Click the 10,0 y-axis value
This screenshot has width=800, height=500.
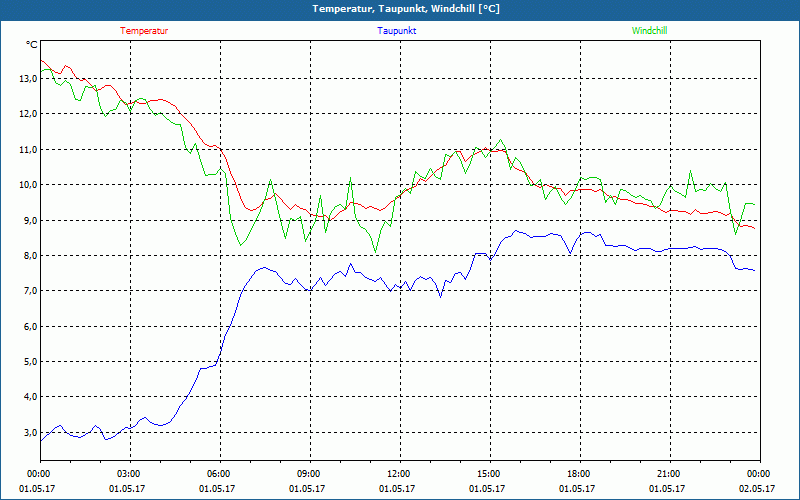pos(29,185)
